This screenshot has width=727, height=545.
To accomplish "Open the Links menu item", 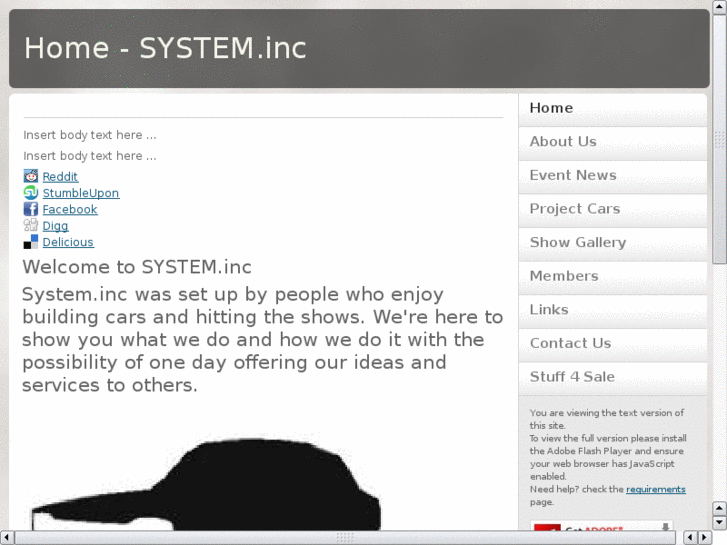I will (x=549, y=310).
